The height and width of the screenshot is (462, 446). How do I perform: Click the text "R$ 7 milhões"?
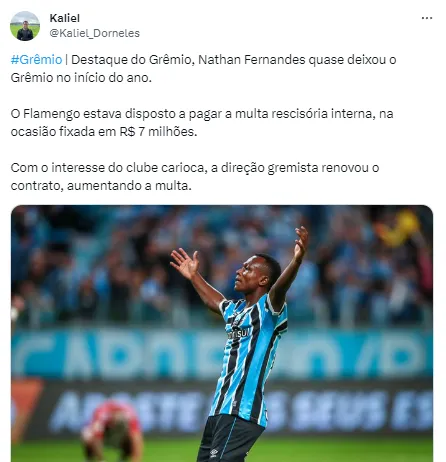(x=158, y=132)
